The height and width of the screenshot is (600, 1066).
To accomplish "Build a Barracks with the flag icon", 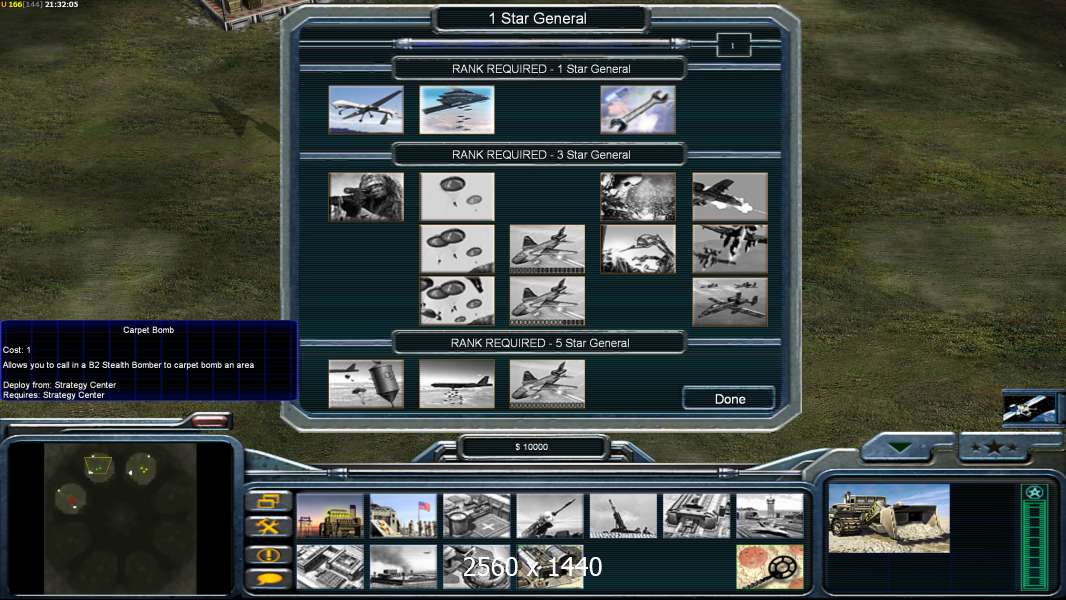I will [403, 516].
